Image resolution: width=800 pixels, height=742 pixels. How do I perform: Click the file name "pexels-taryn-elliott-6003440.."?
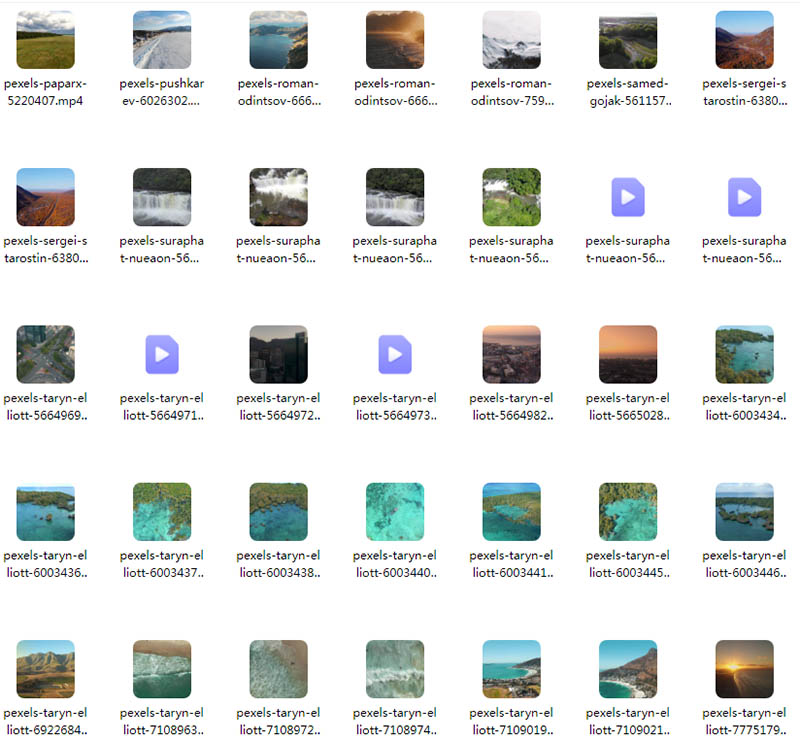pyautogui.click(x=395, y=564)
